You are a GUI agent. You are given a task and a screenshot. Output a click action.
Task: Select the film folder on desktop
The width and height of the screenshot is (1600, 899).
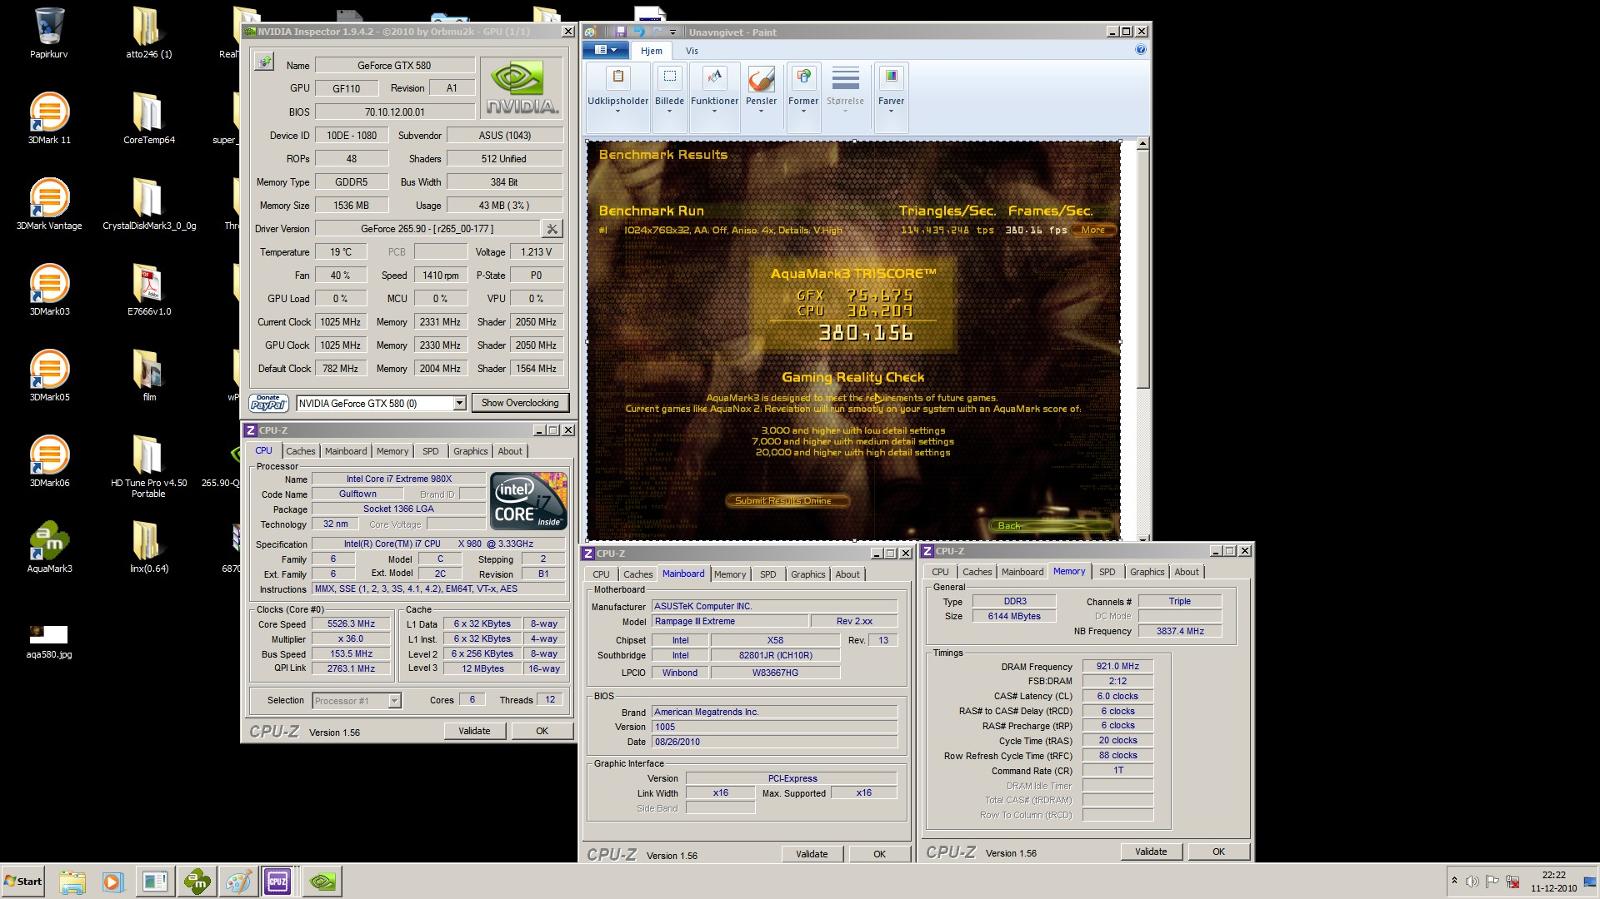click(x=148, y=376)
